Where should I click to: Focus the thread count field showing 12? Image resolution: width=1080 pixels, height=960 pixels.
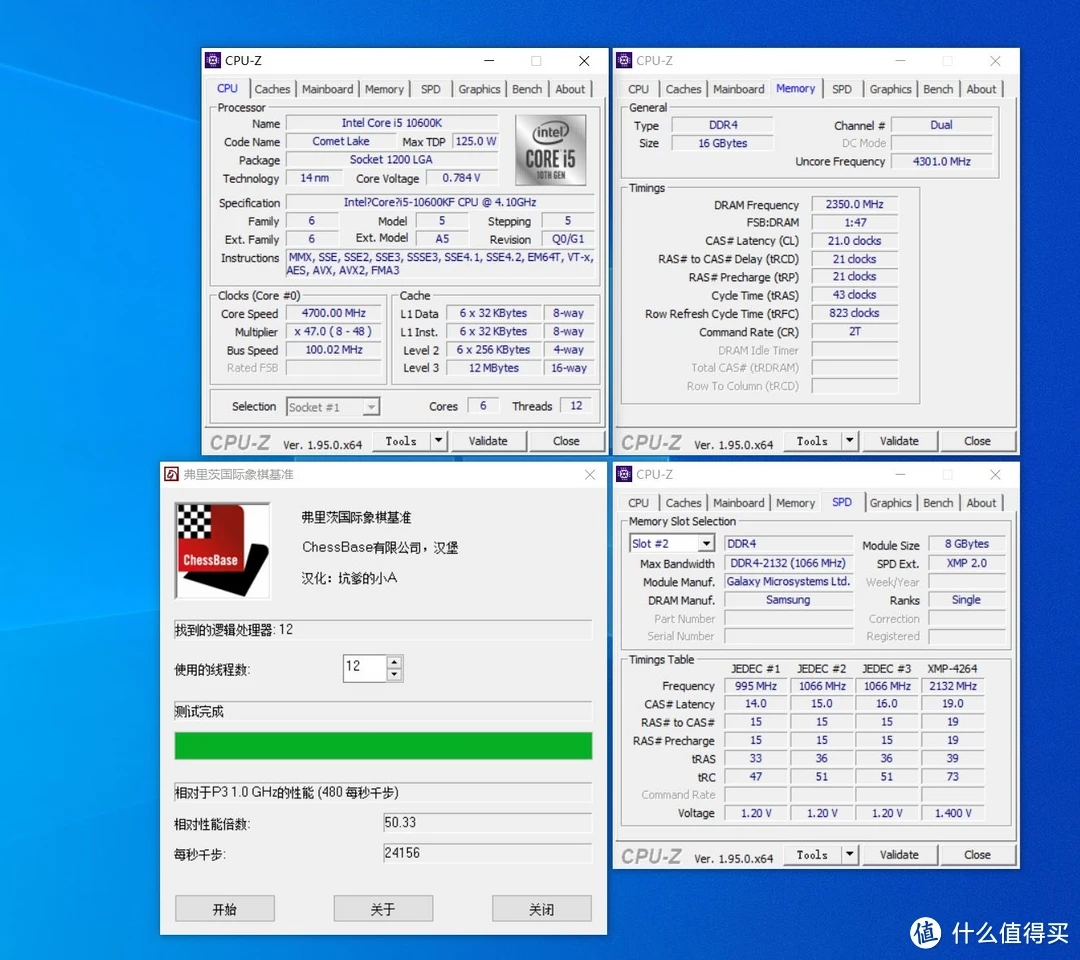tap(365, 668)
